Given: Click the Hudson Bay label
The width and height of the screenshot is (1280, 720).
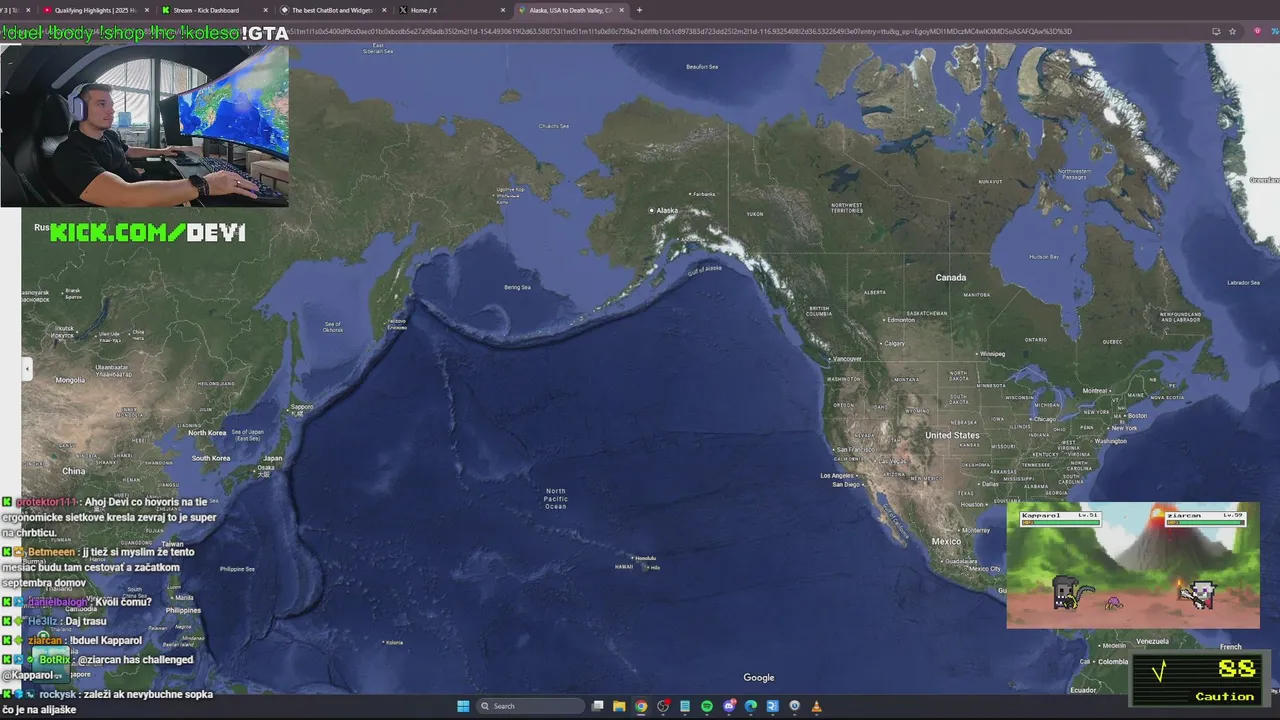Looking at the screenshot, I should (x=1043, y=257).
